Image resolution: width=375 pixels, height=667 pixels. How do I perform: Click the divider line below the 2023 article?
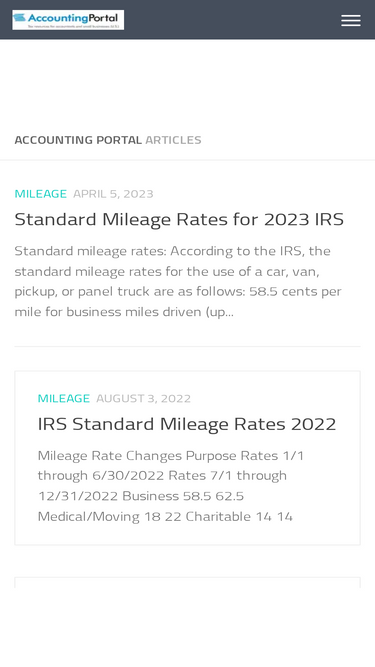(188, 346)
